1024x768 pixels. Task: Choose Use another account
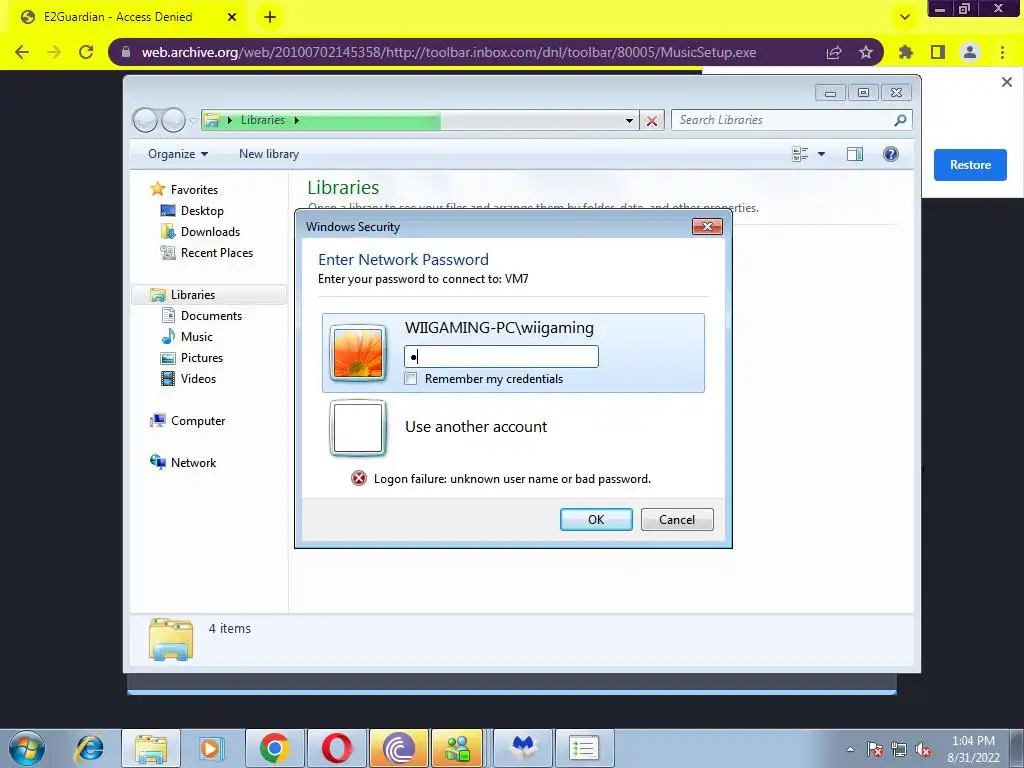[476, 427]
